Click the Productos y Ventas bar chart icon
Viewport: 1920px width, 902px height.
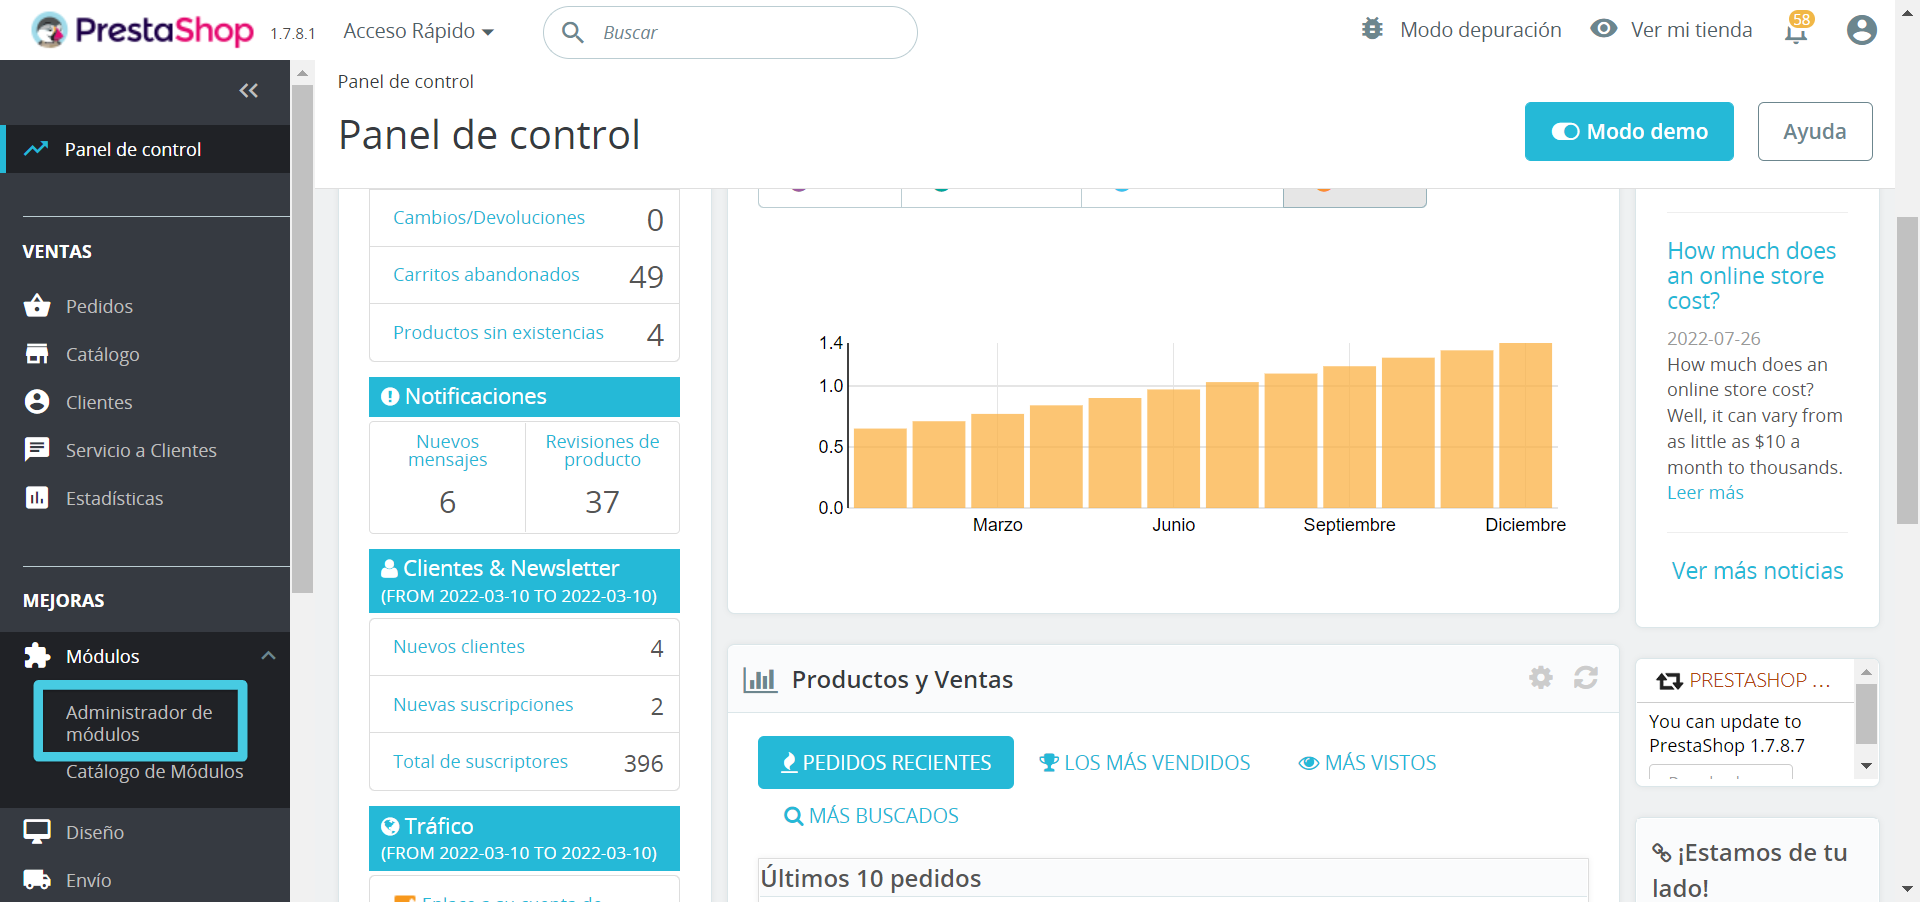click(760, 680)
